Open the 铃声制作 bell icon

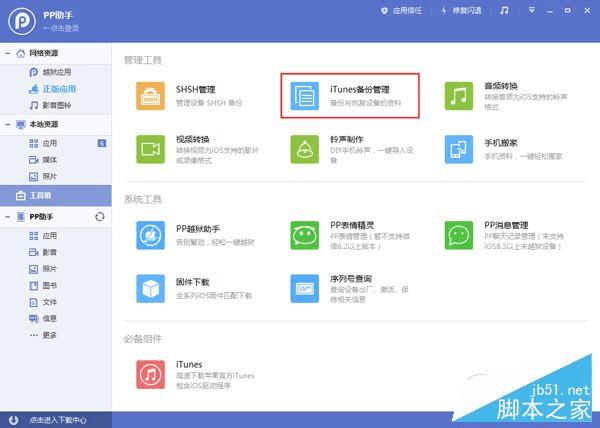coord(305,149)
